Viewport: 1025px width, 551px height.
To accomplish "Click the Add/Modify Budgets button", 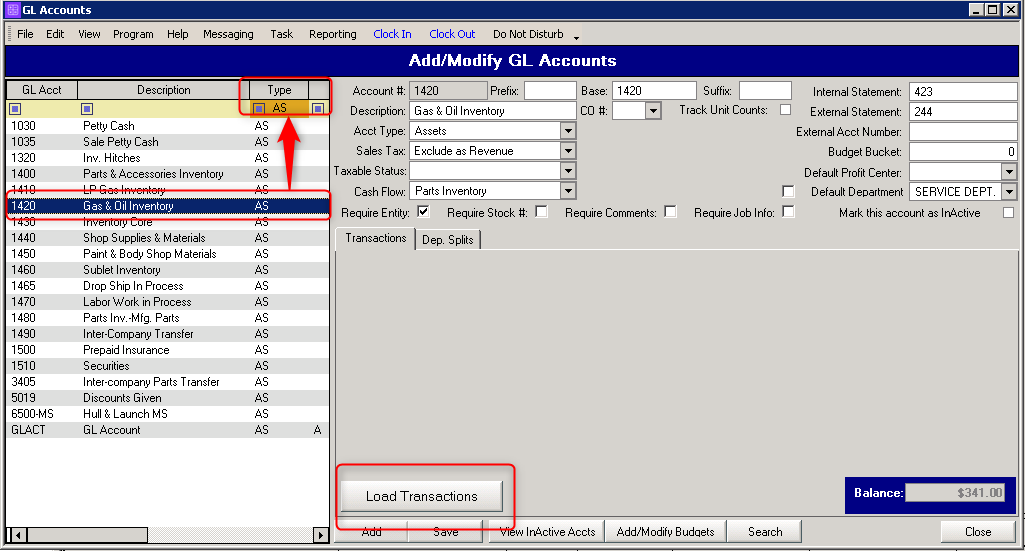I will [x=665, y=531].
